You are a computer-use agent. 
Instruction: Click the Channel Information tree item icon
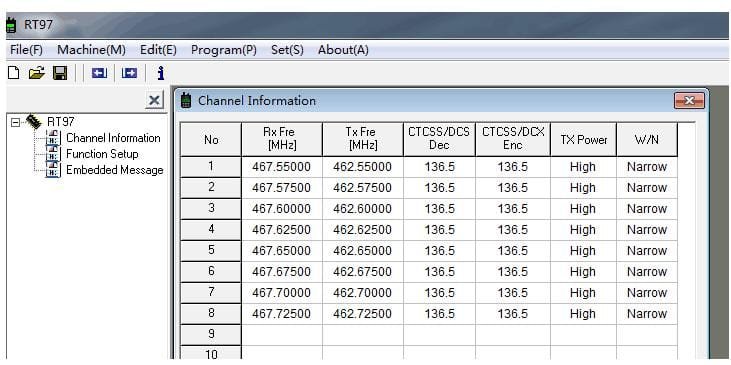click(x=54, y=138)
